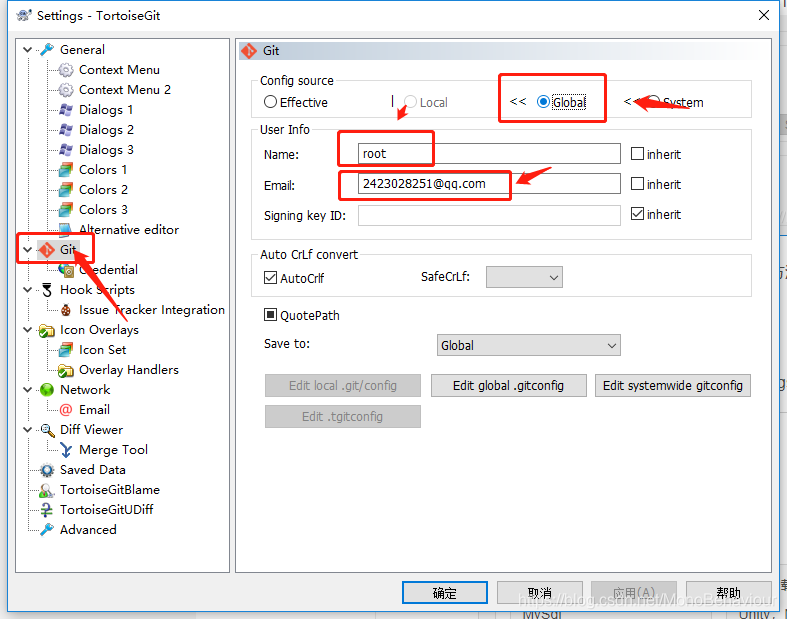Click the Advanced wrench icon

[47, 530]
